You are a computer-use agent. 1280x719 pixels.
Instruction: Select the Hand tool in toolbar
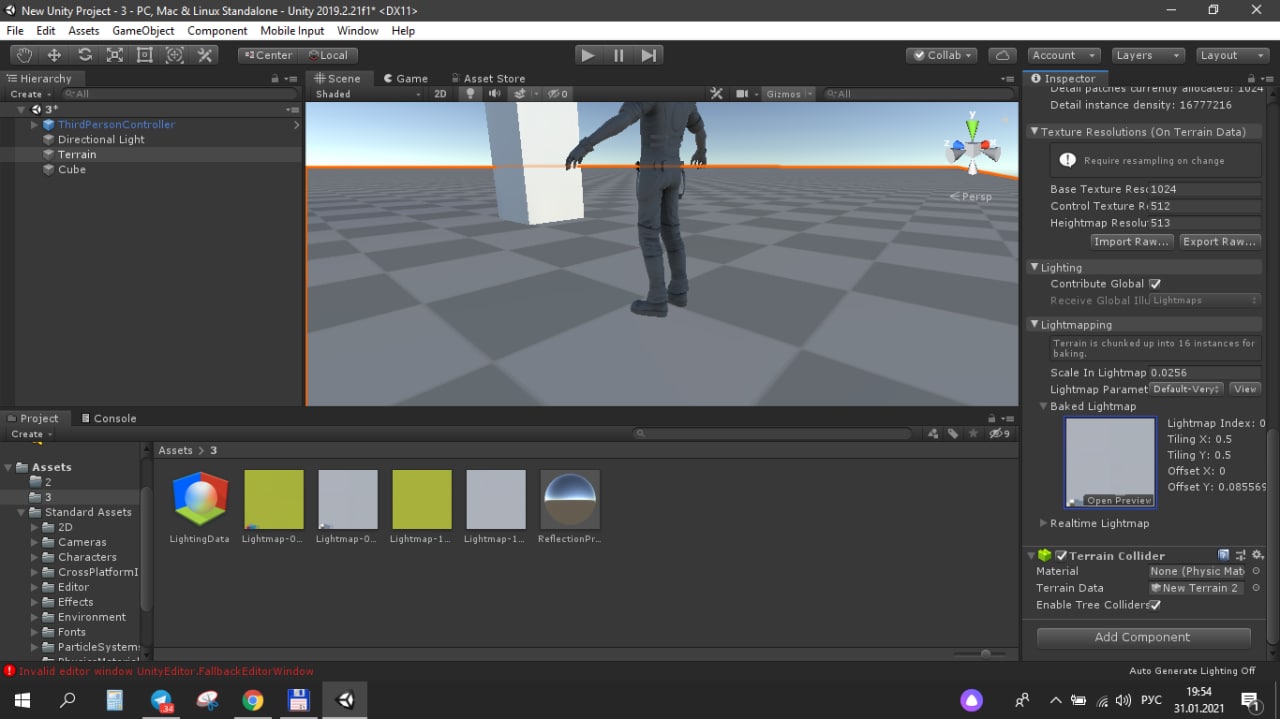point(24,55)
